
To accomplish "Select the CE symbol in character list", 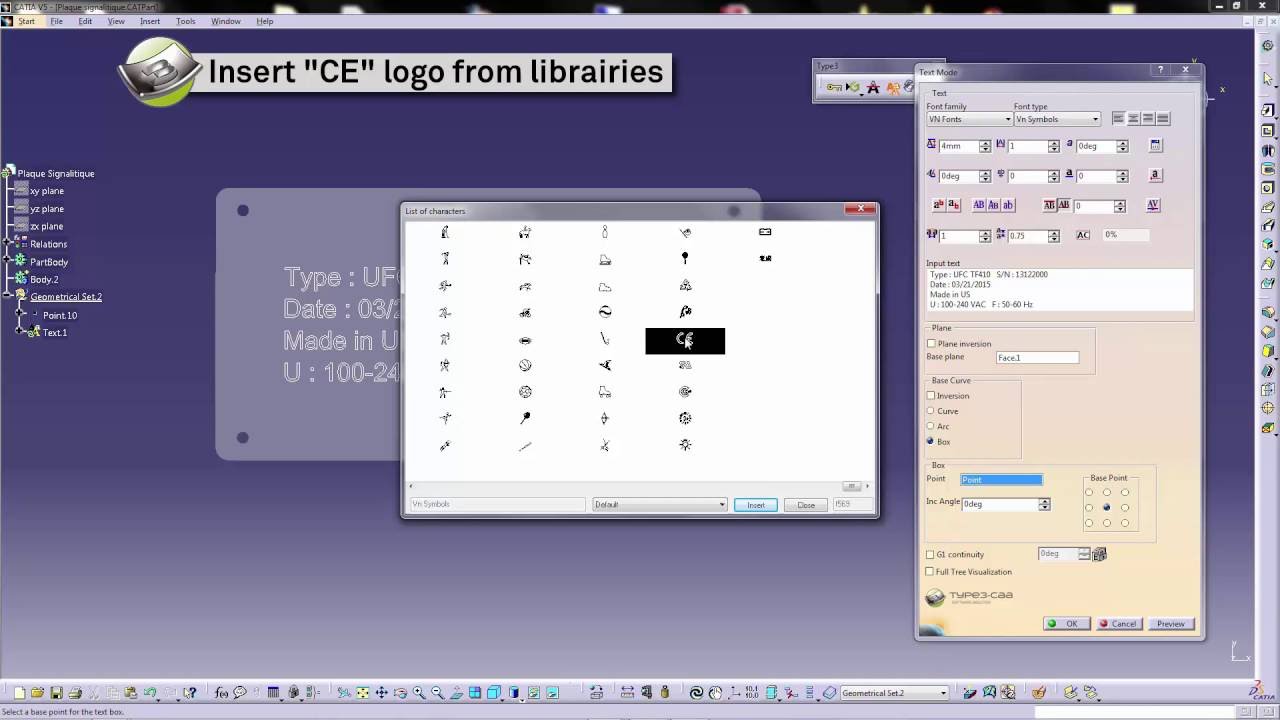I will pyautogui.click(x=685, y=340).
